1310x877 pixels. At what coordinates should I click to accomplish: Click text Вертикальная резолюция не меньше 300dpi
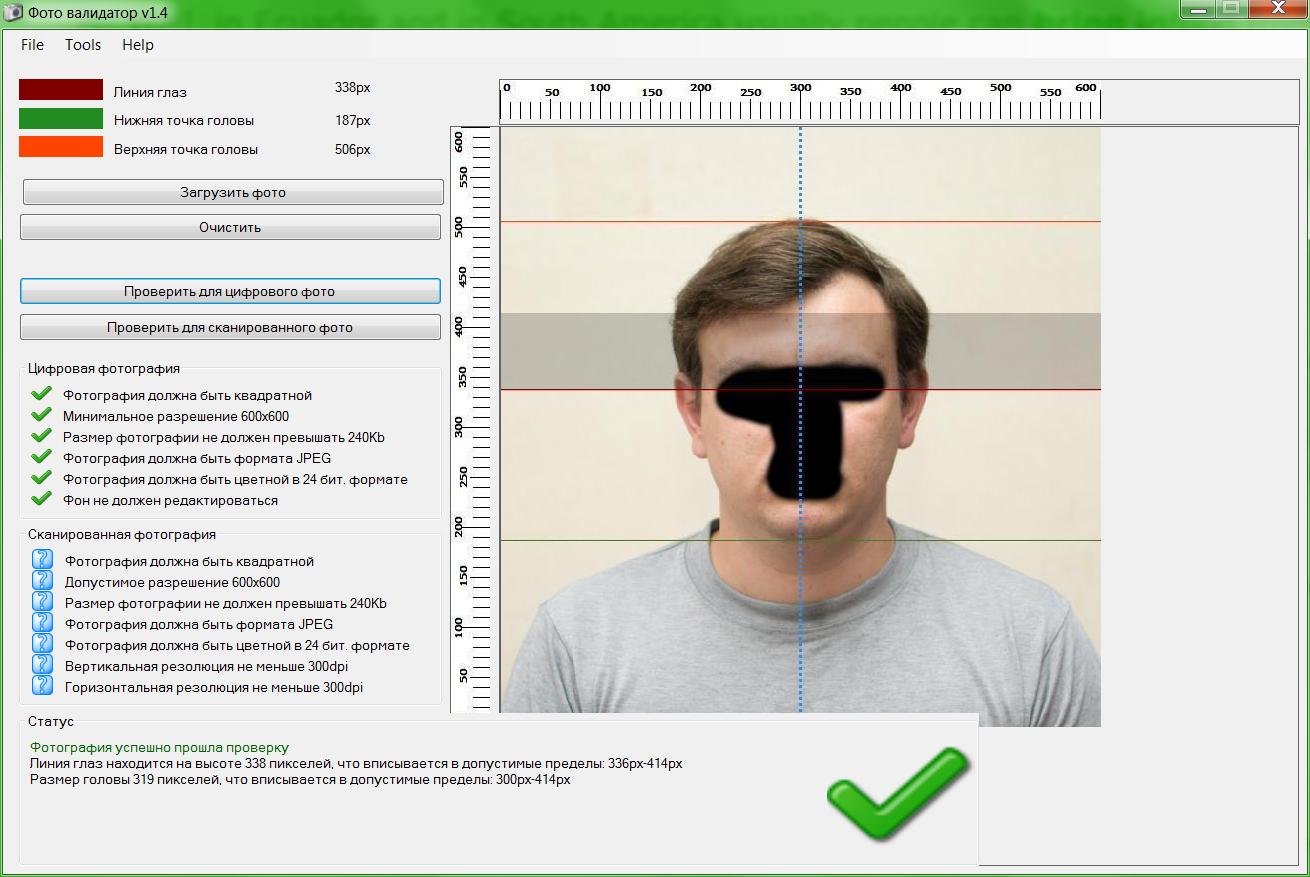tap(206, 666)
